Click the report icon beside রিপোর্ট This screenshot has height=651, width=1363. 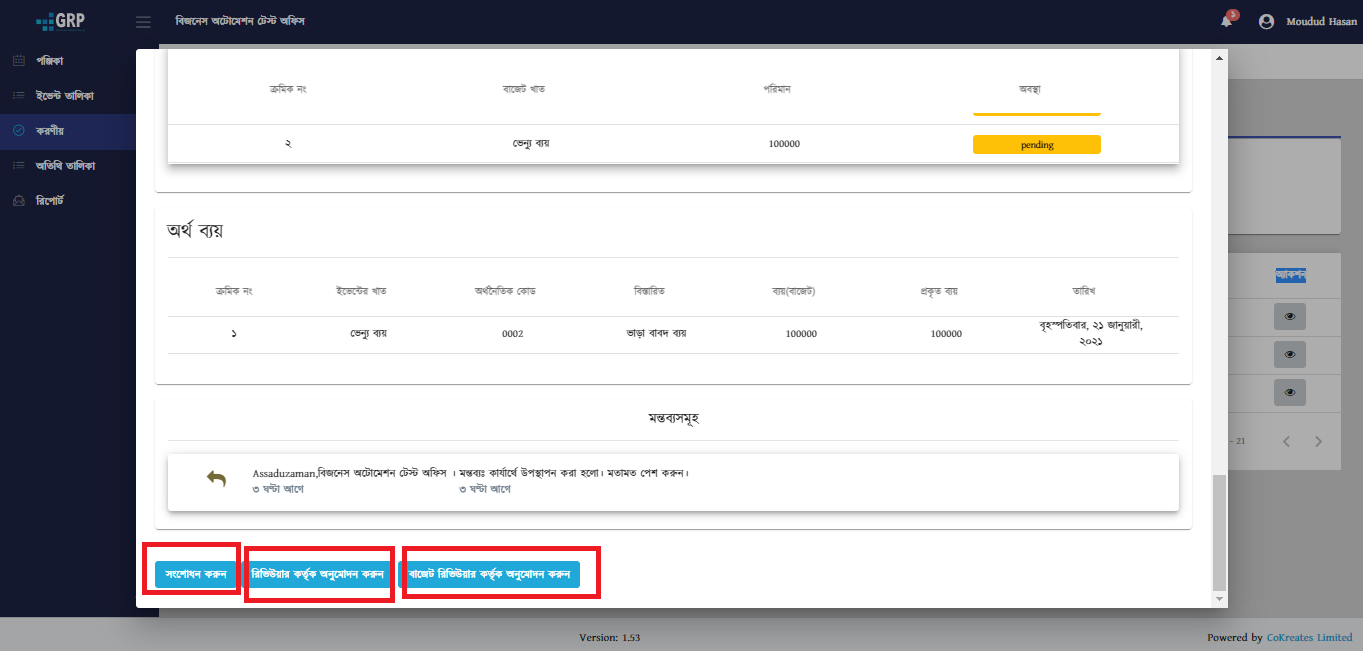click(18, 201)
